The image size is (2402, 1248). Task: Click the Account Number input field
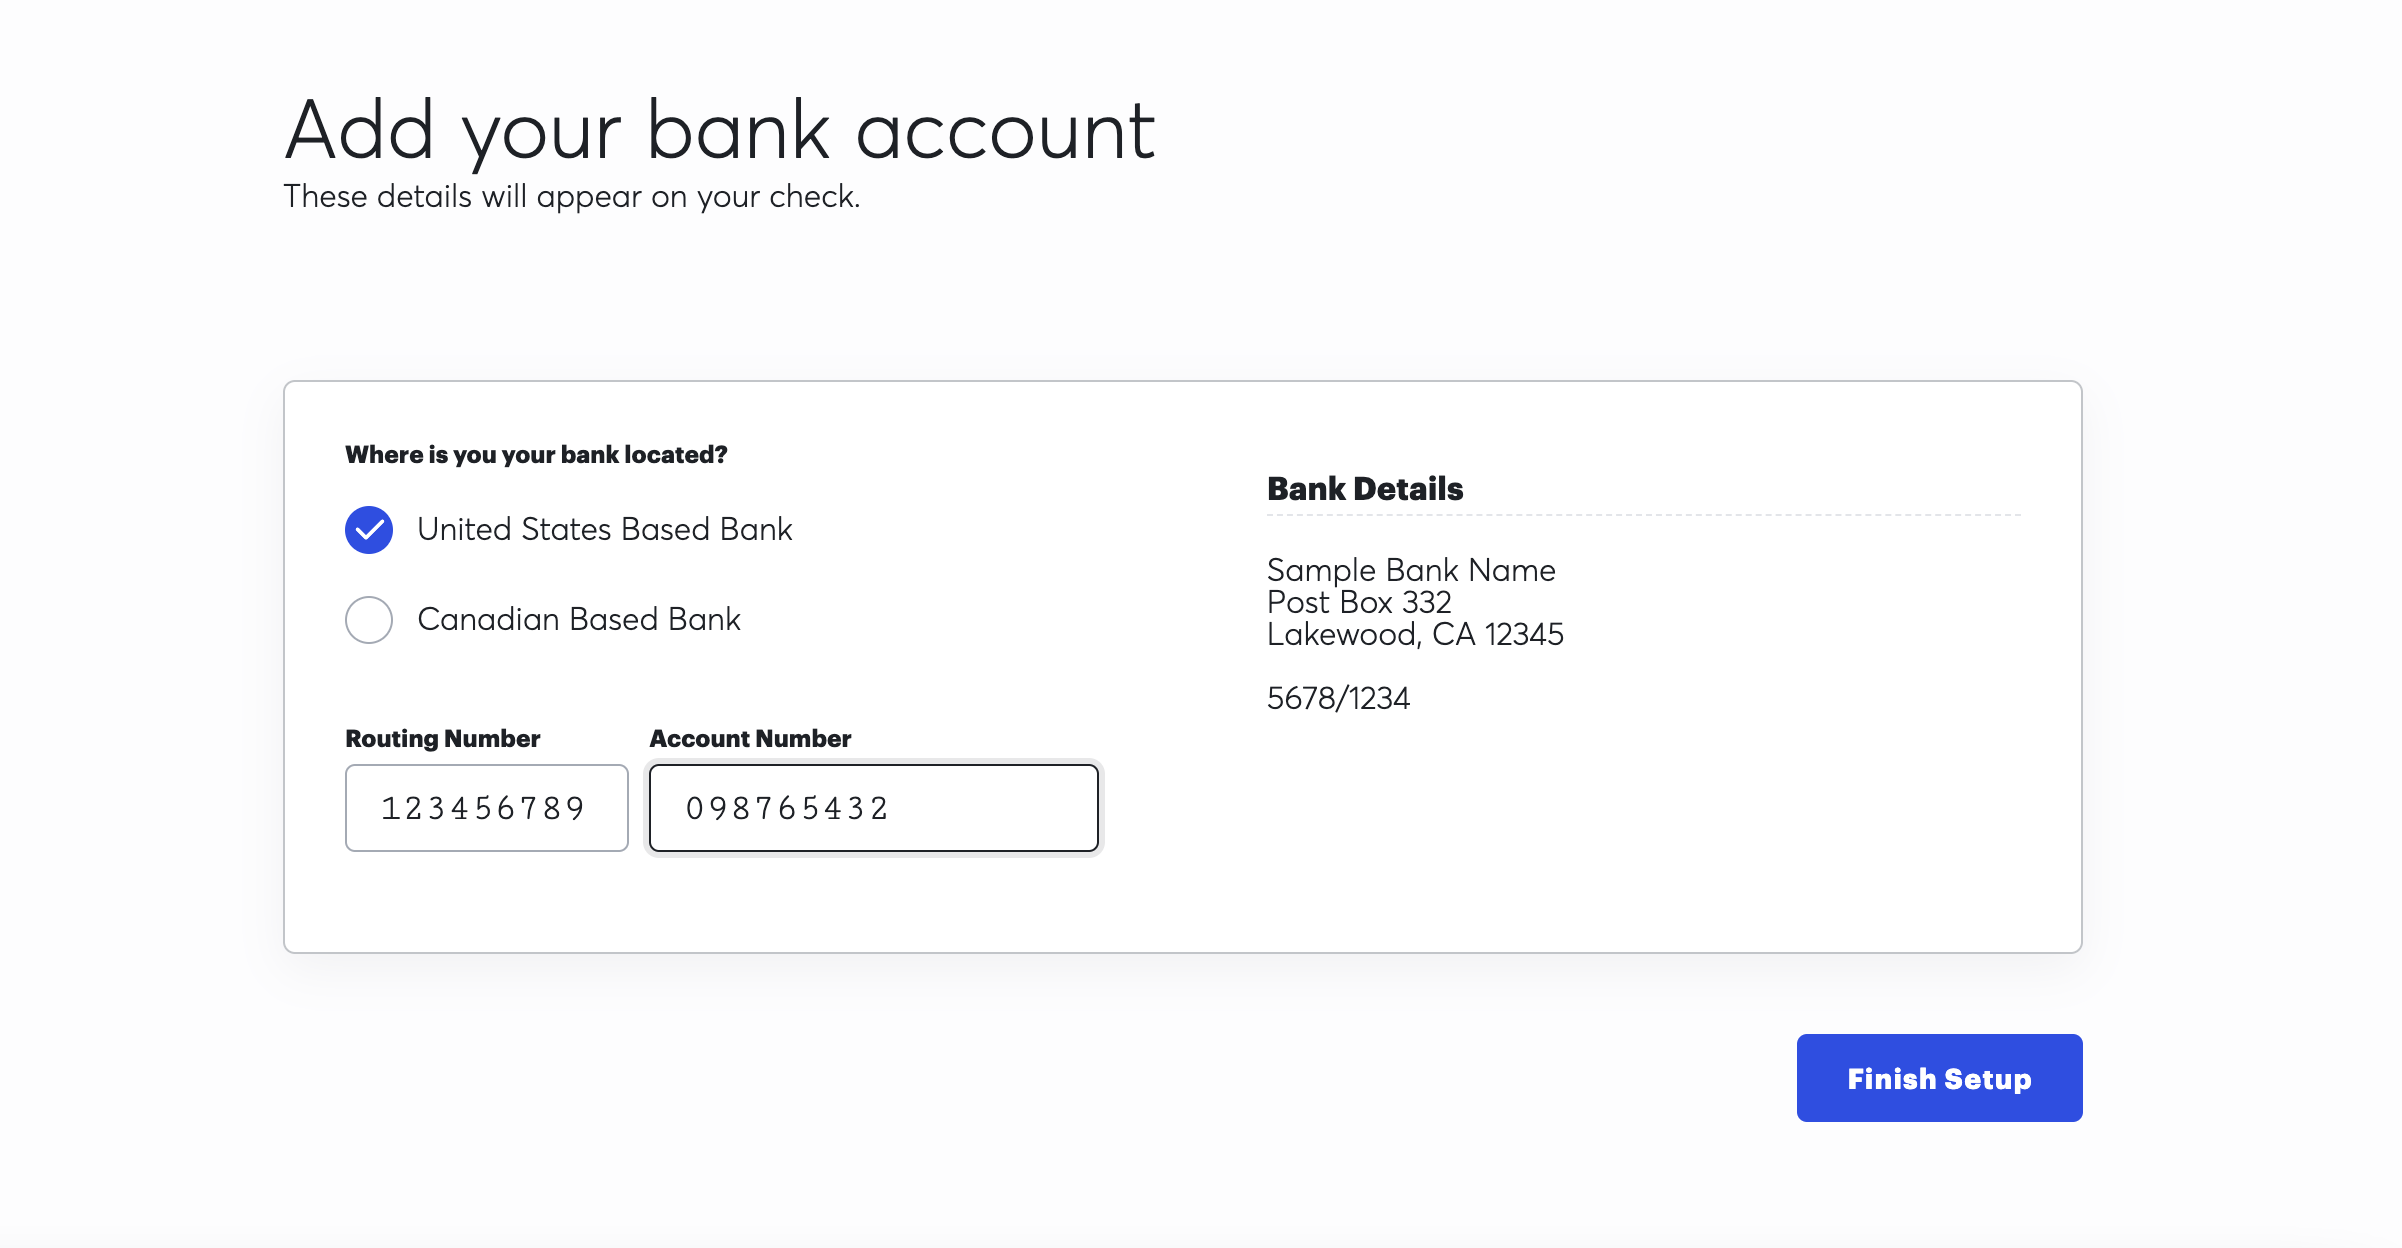pos(874,807)
